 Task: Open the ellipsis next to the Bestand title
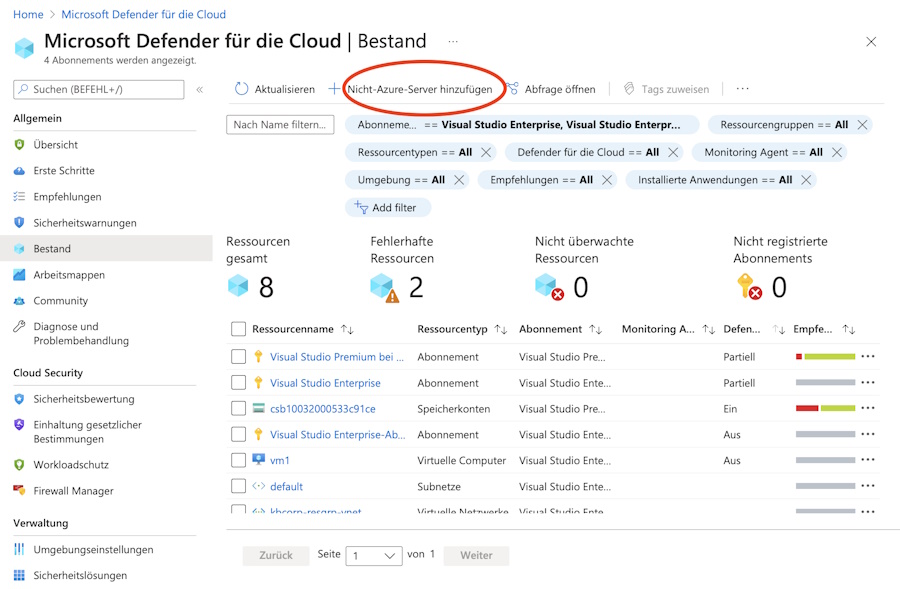pos(453,41)
